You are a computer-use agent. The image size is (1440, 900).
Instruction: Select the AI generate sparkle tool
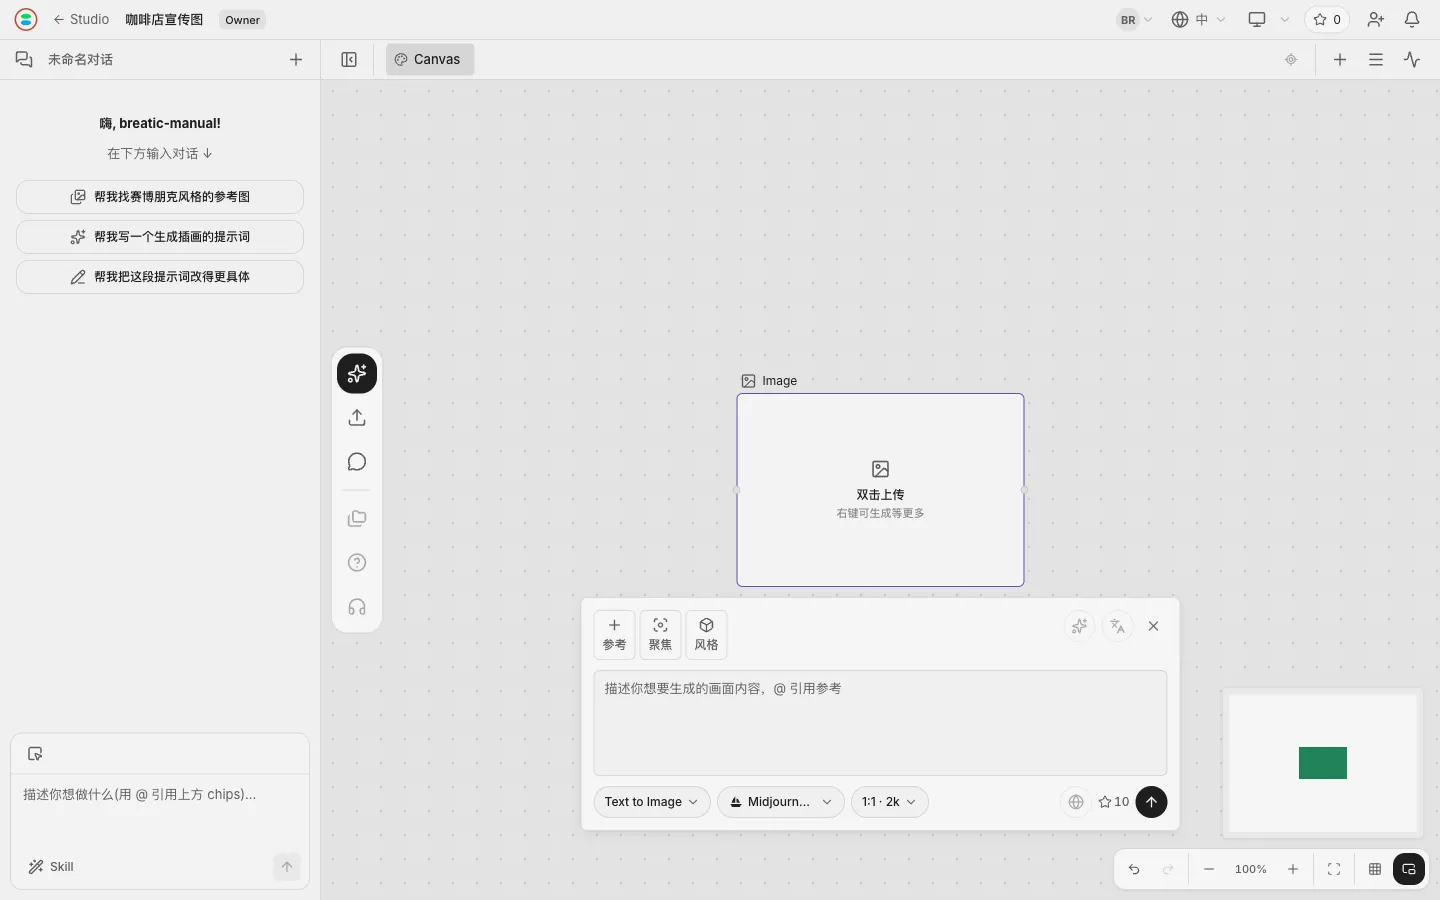point(357,374)
